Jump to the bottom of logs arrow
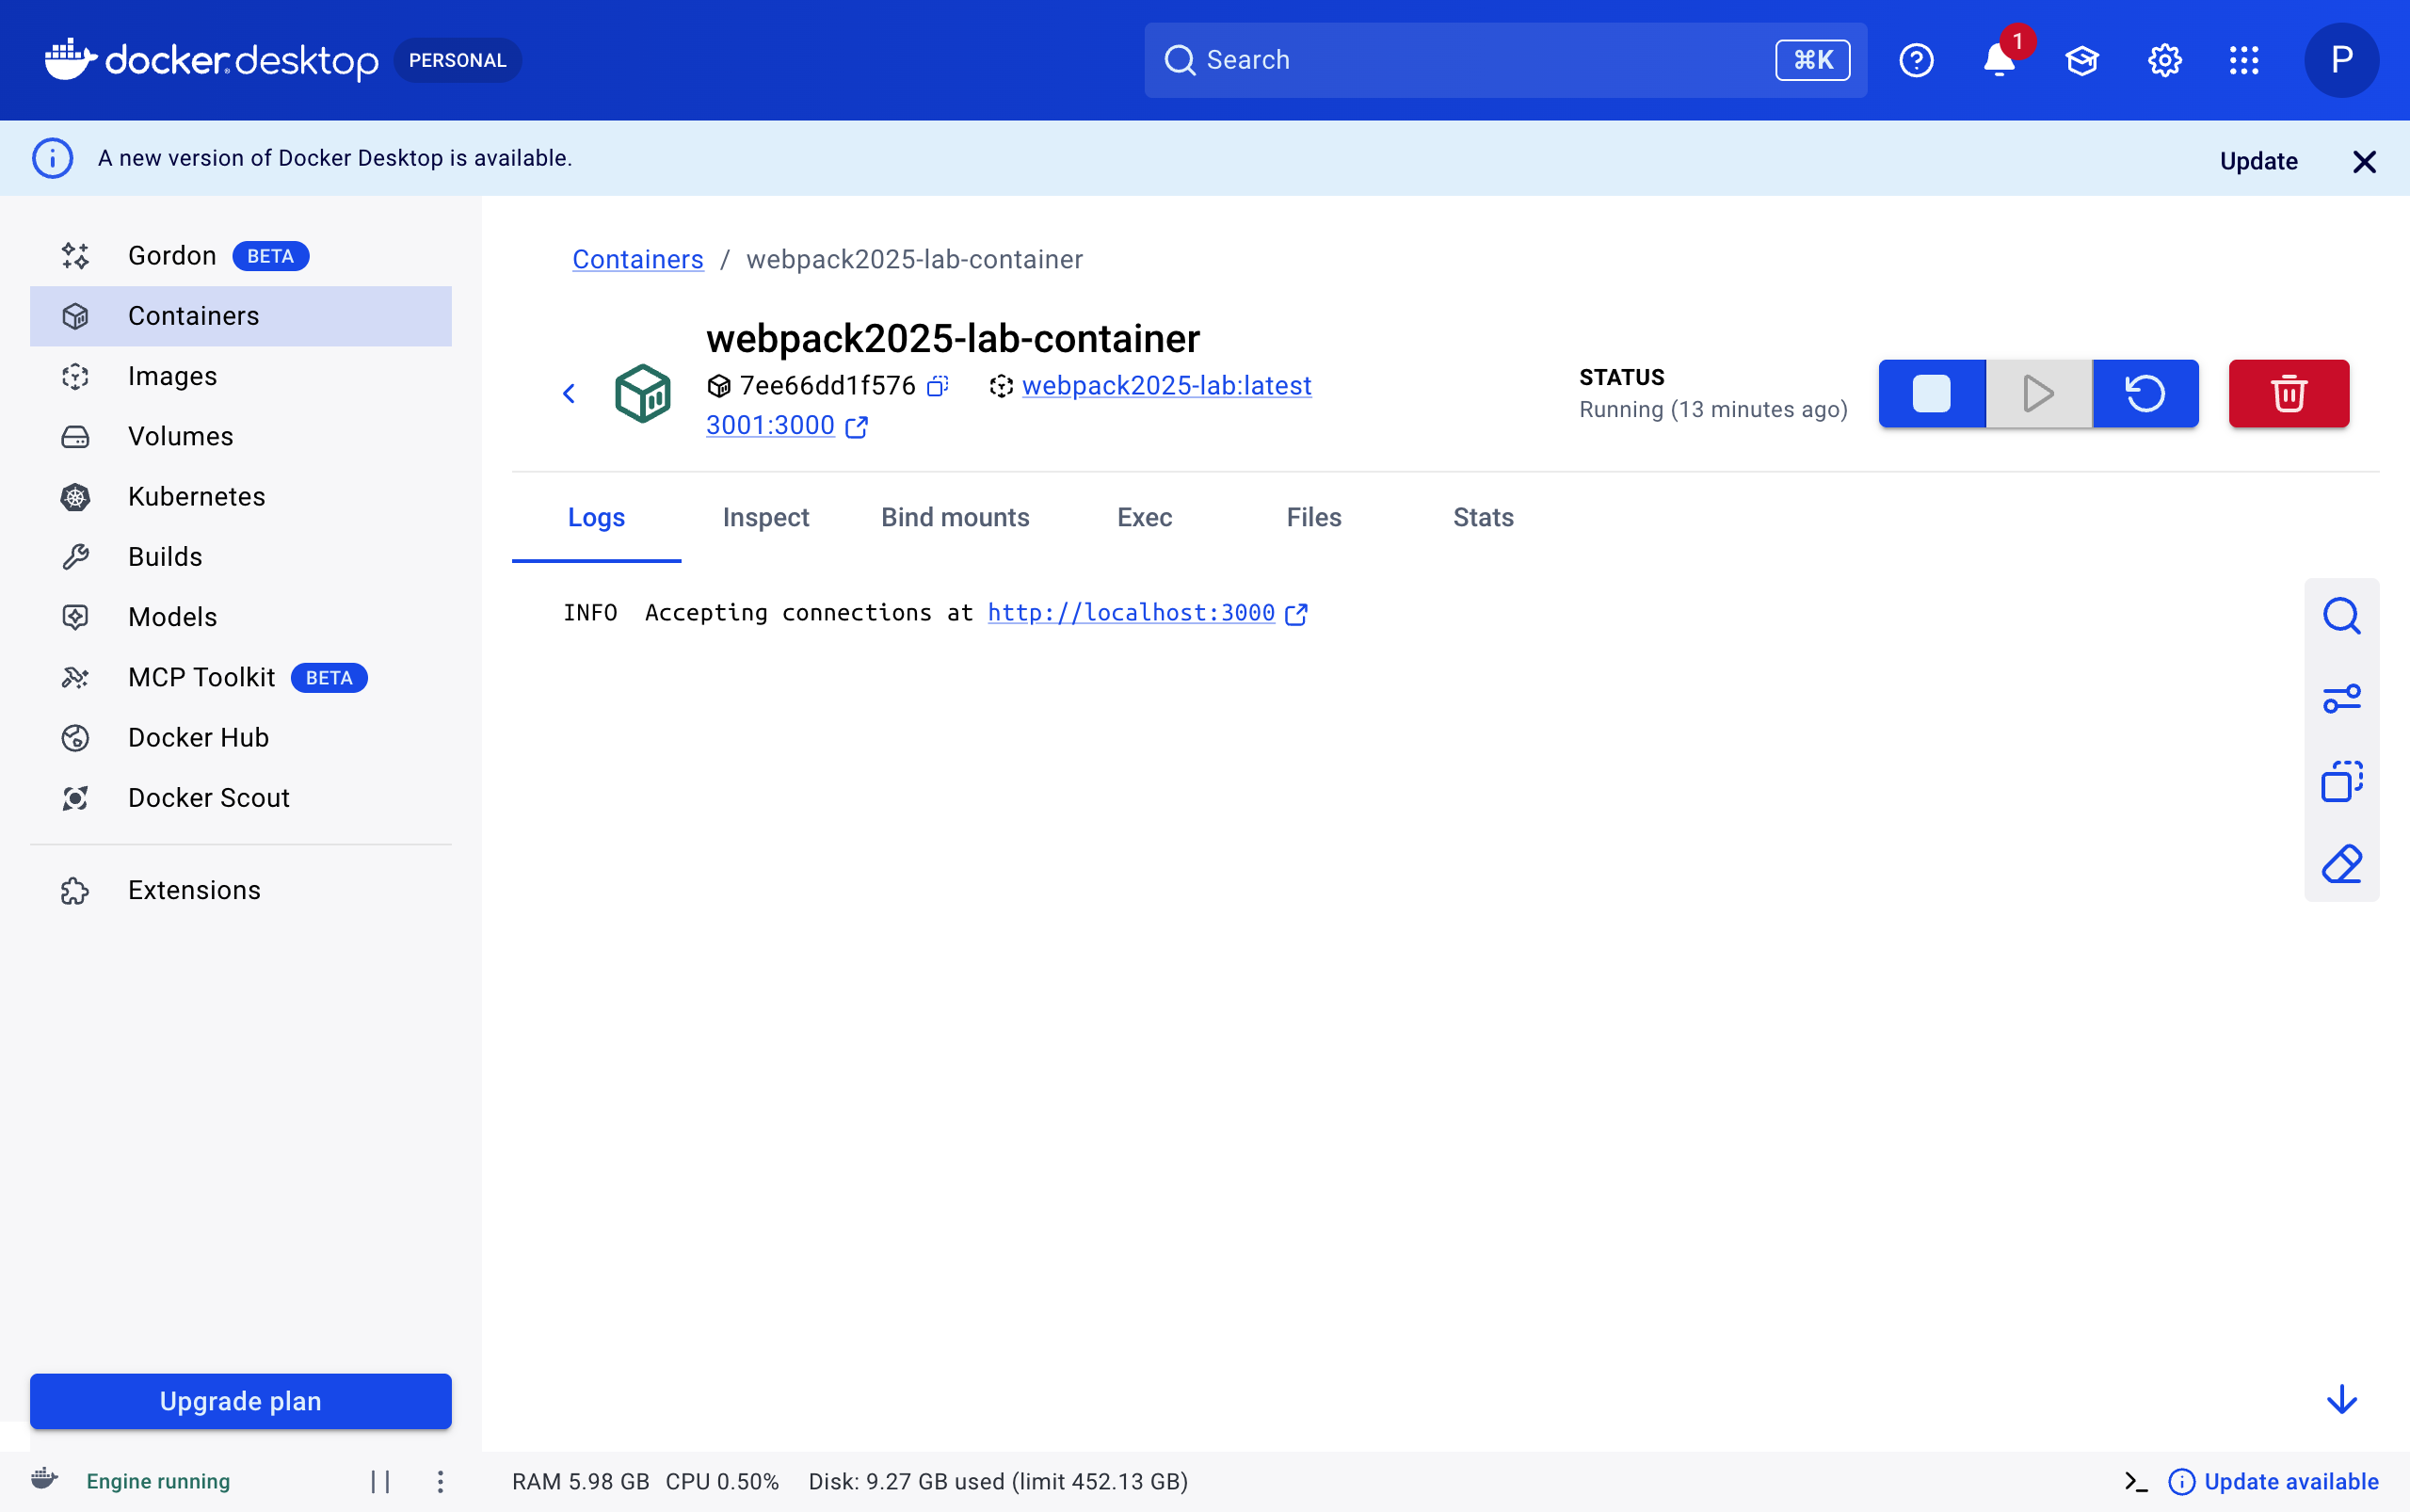 point(2341,1399)
